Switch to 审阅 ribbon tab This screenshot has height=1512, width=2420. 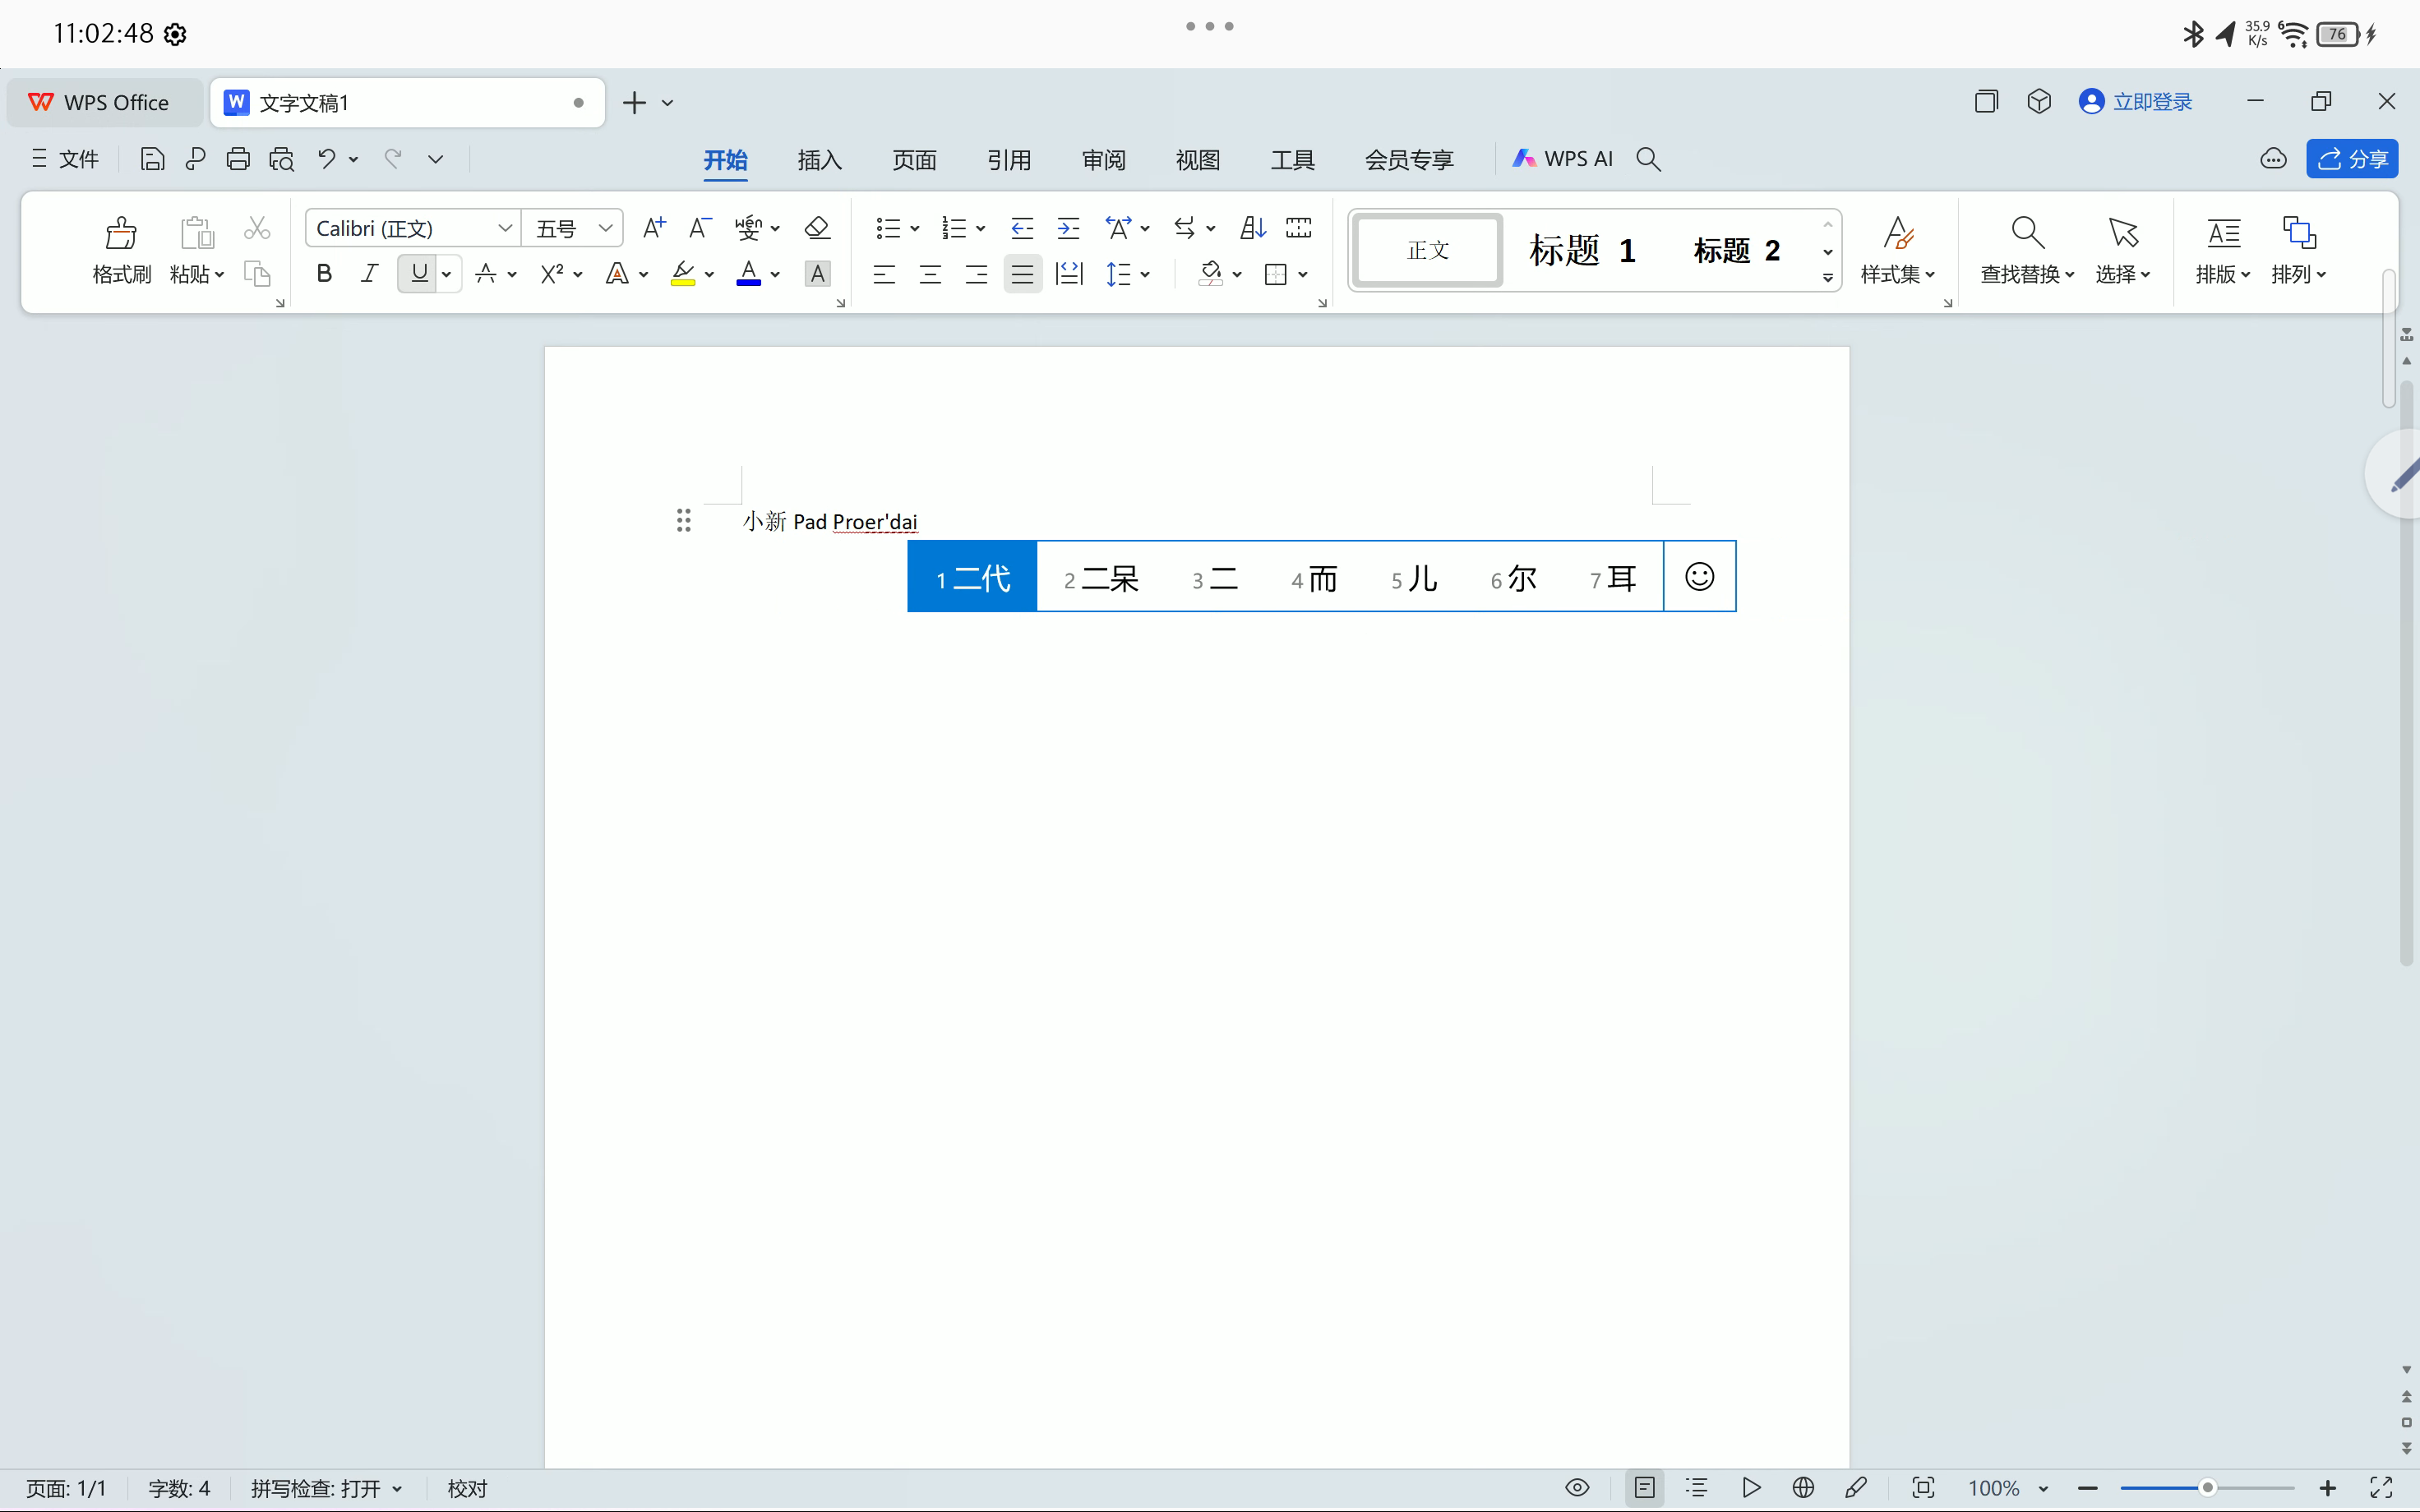tap(1103, 159)
